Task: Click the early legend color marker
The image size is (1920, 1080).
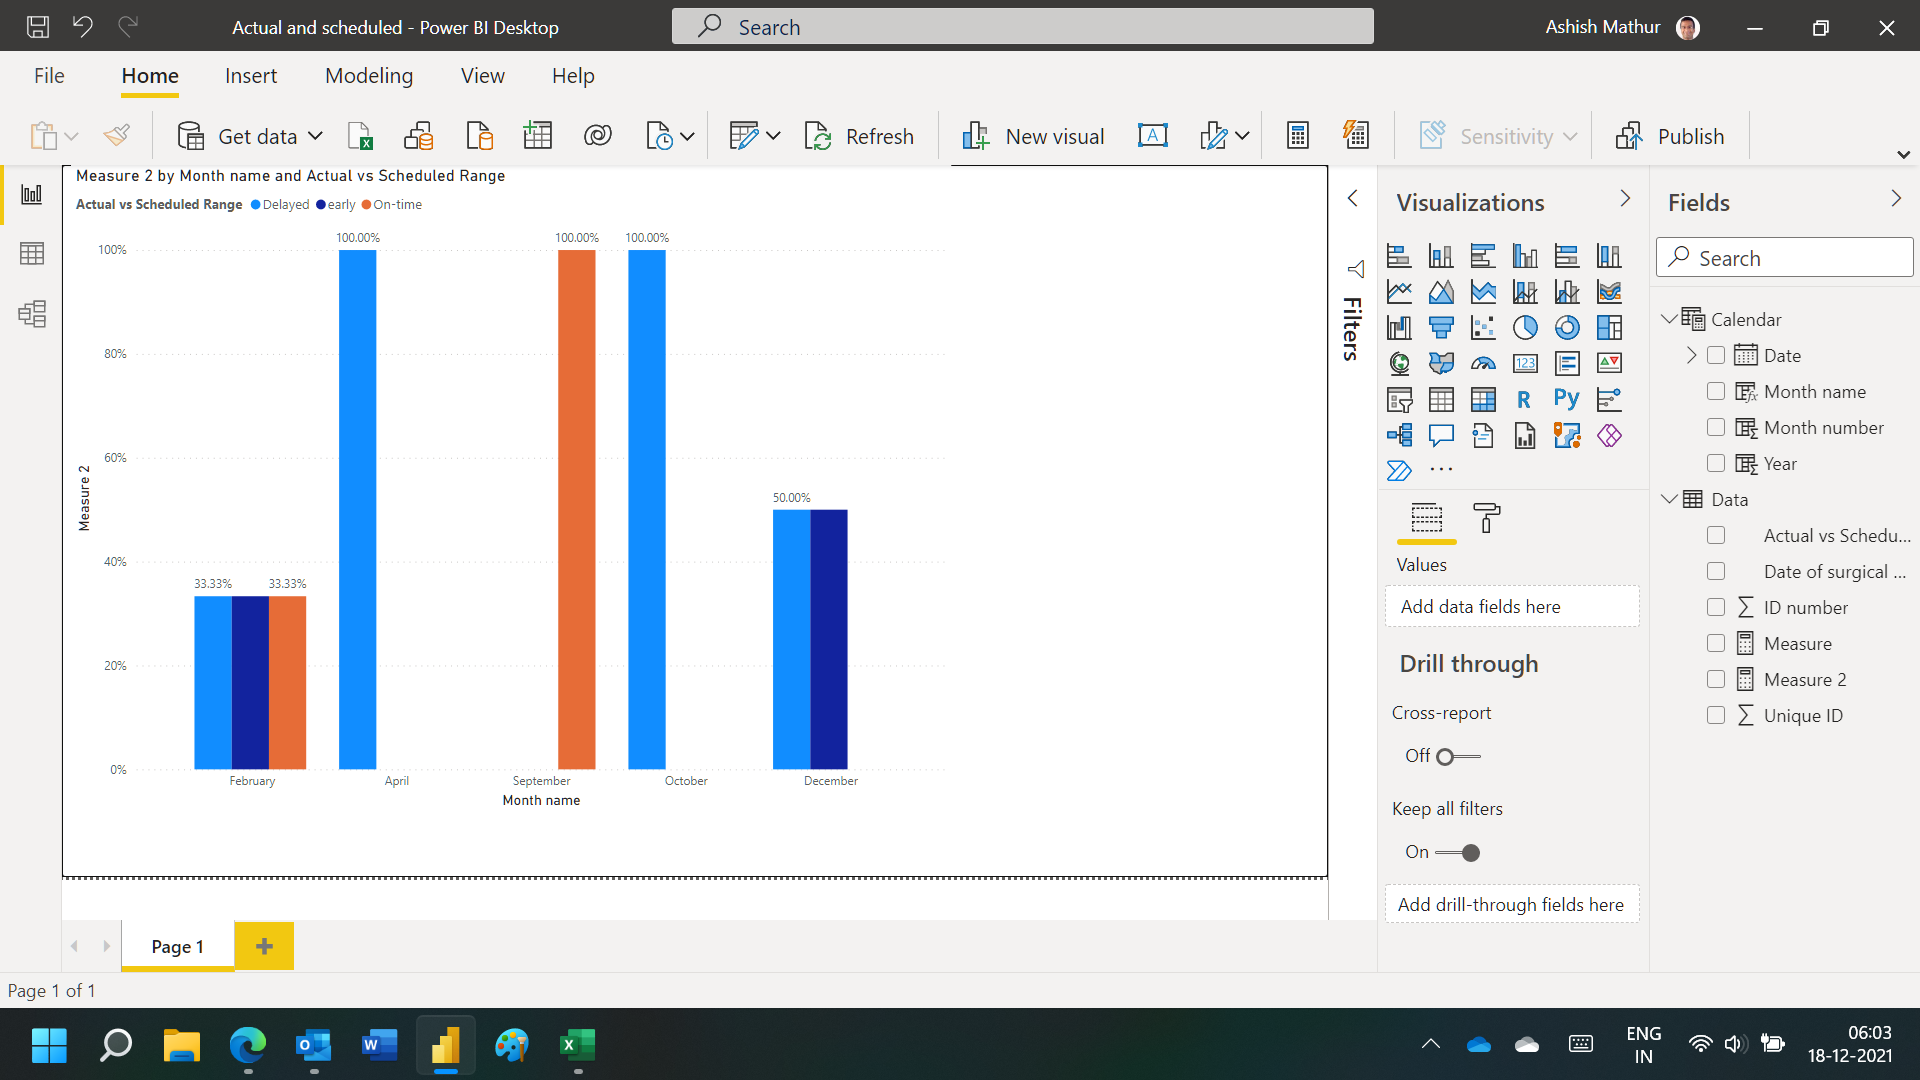Action: (321, 205)
